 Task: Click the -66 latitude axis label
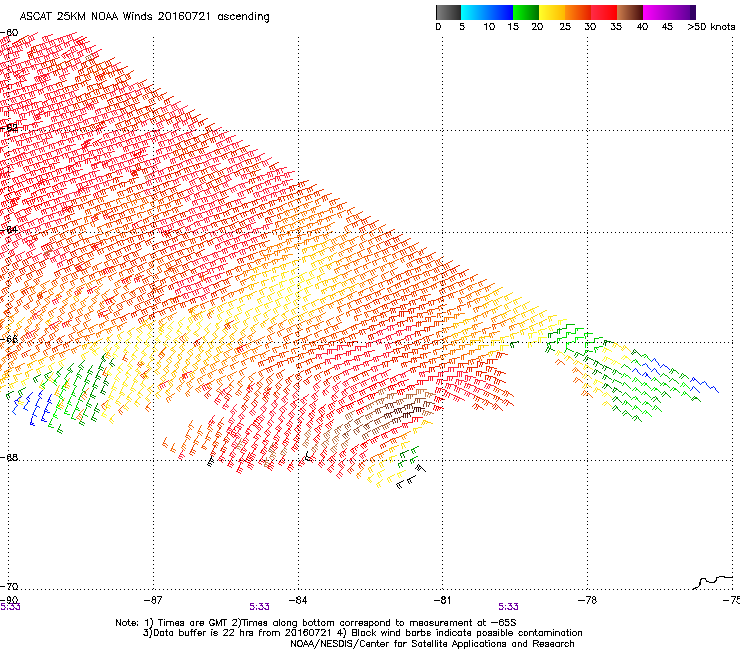pyautogui.click(x=9, y=339)
